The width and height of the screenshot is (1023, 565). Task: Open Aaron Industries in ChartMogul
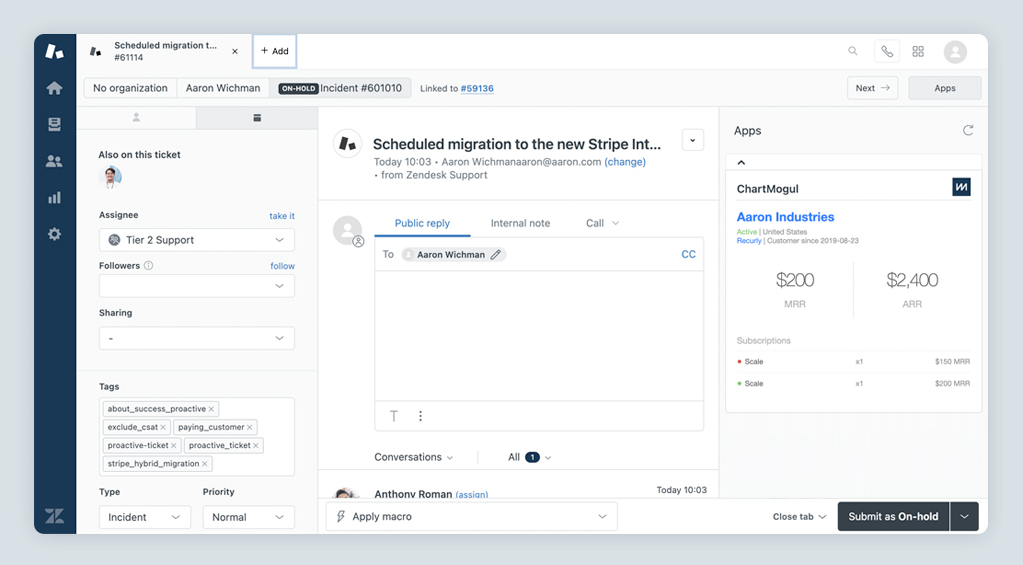(785, 217)
